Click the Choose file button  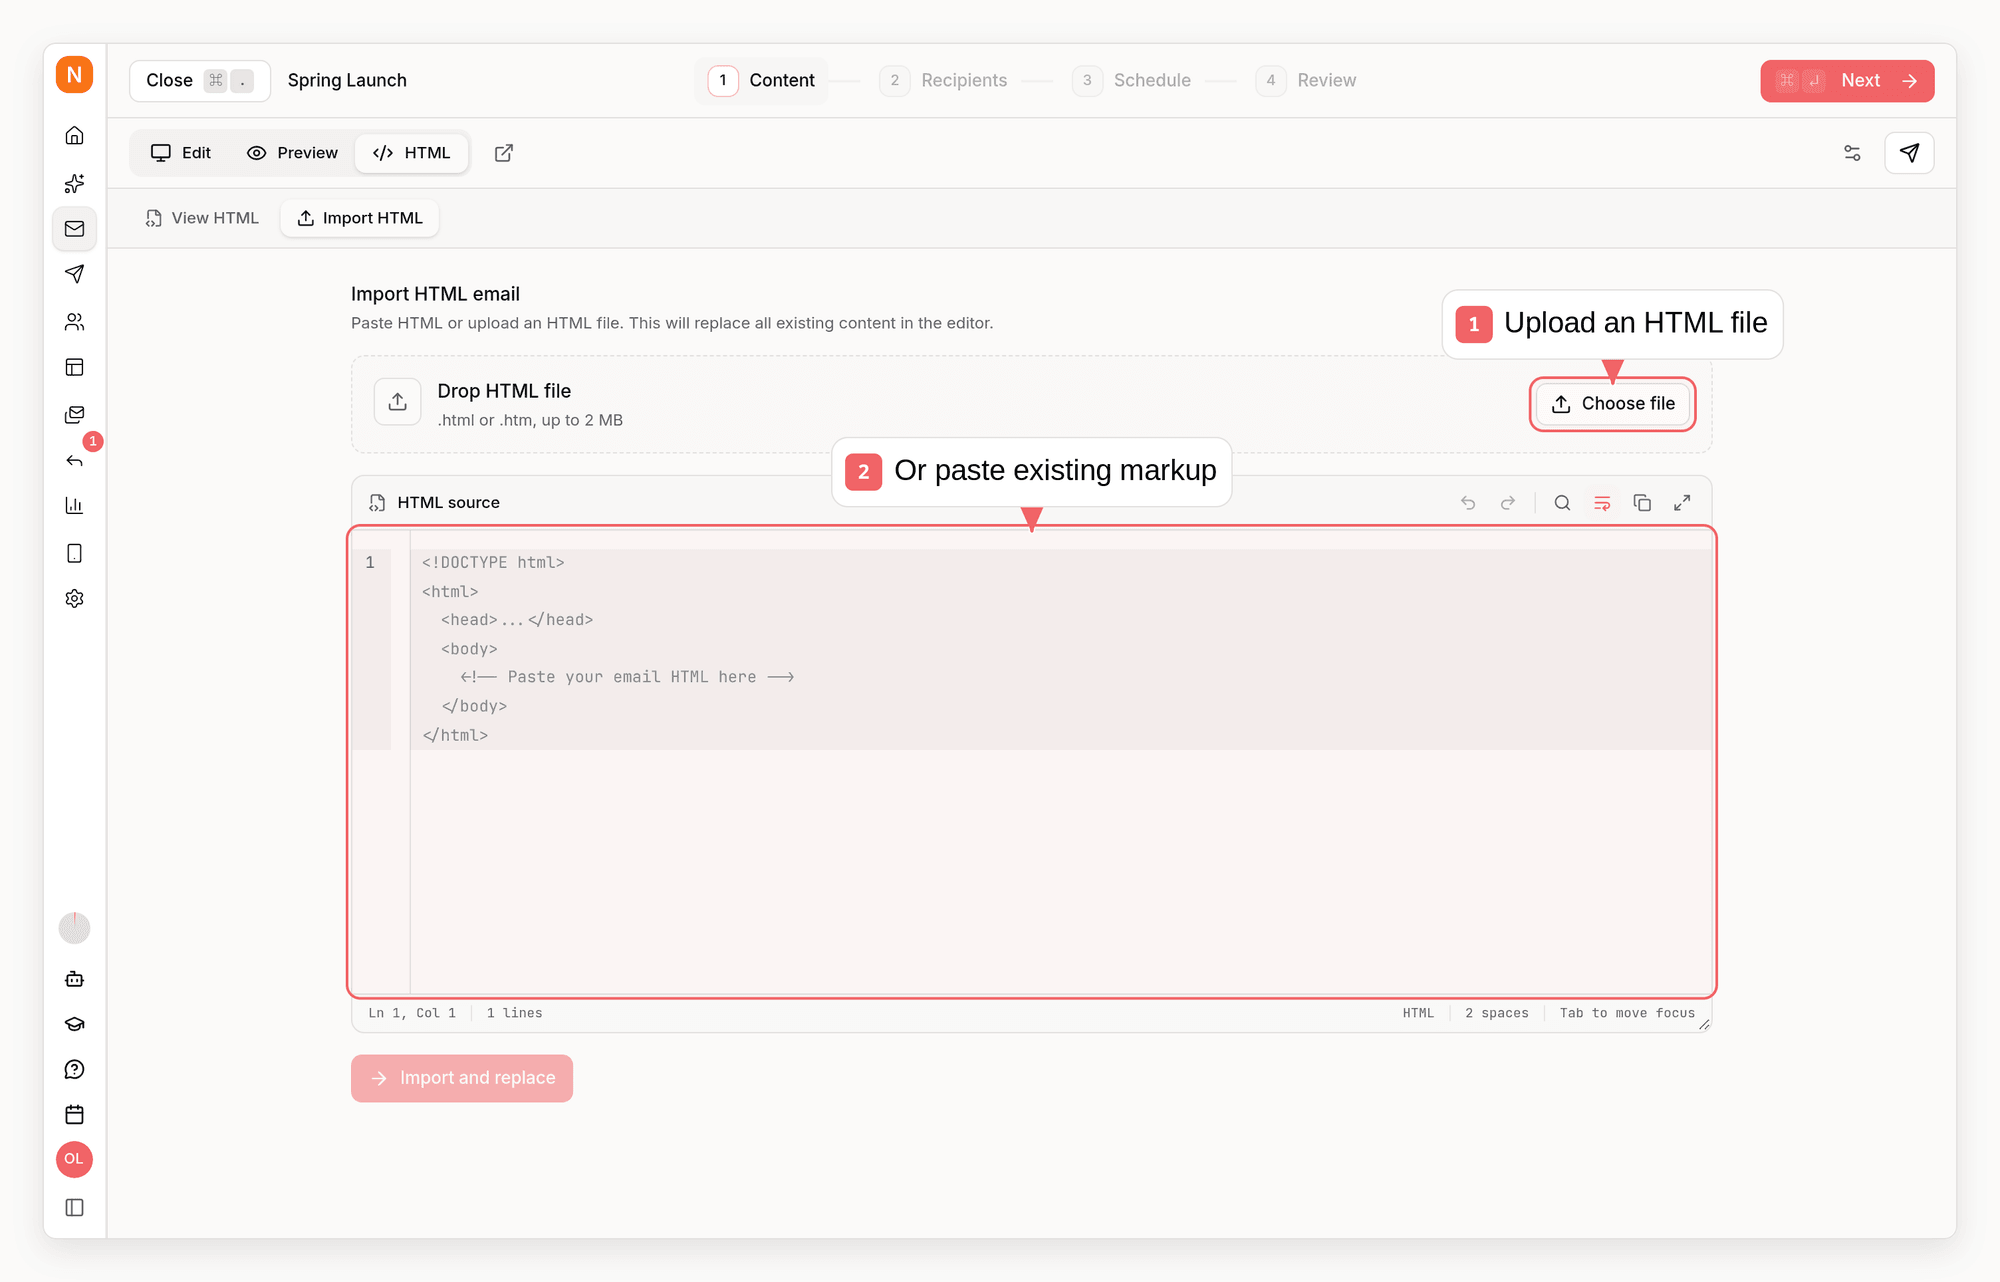[x=1613, y=404]
